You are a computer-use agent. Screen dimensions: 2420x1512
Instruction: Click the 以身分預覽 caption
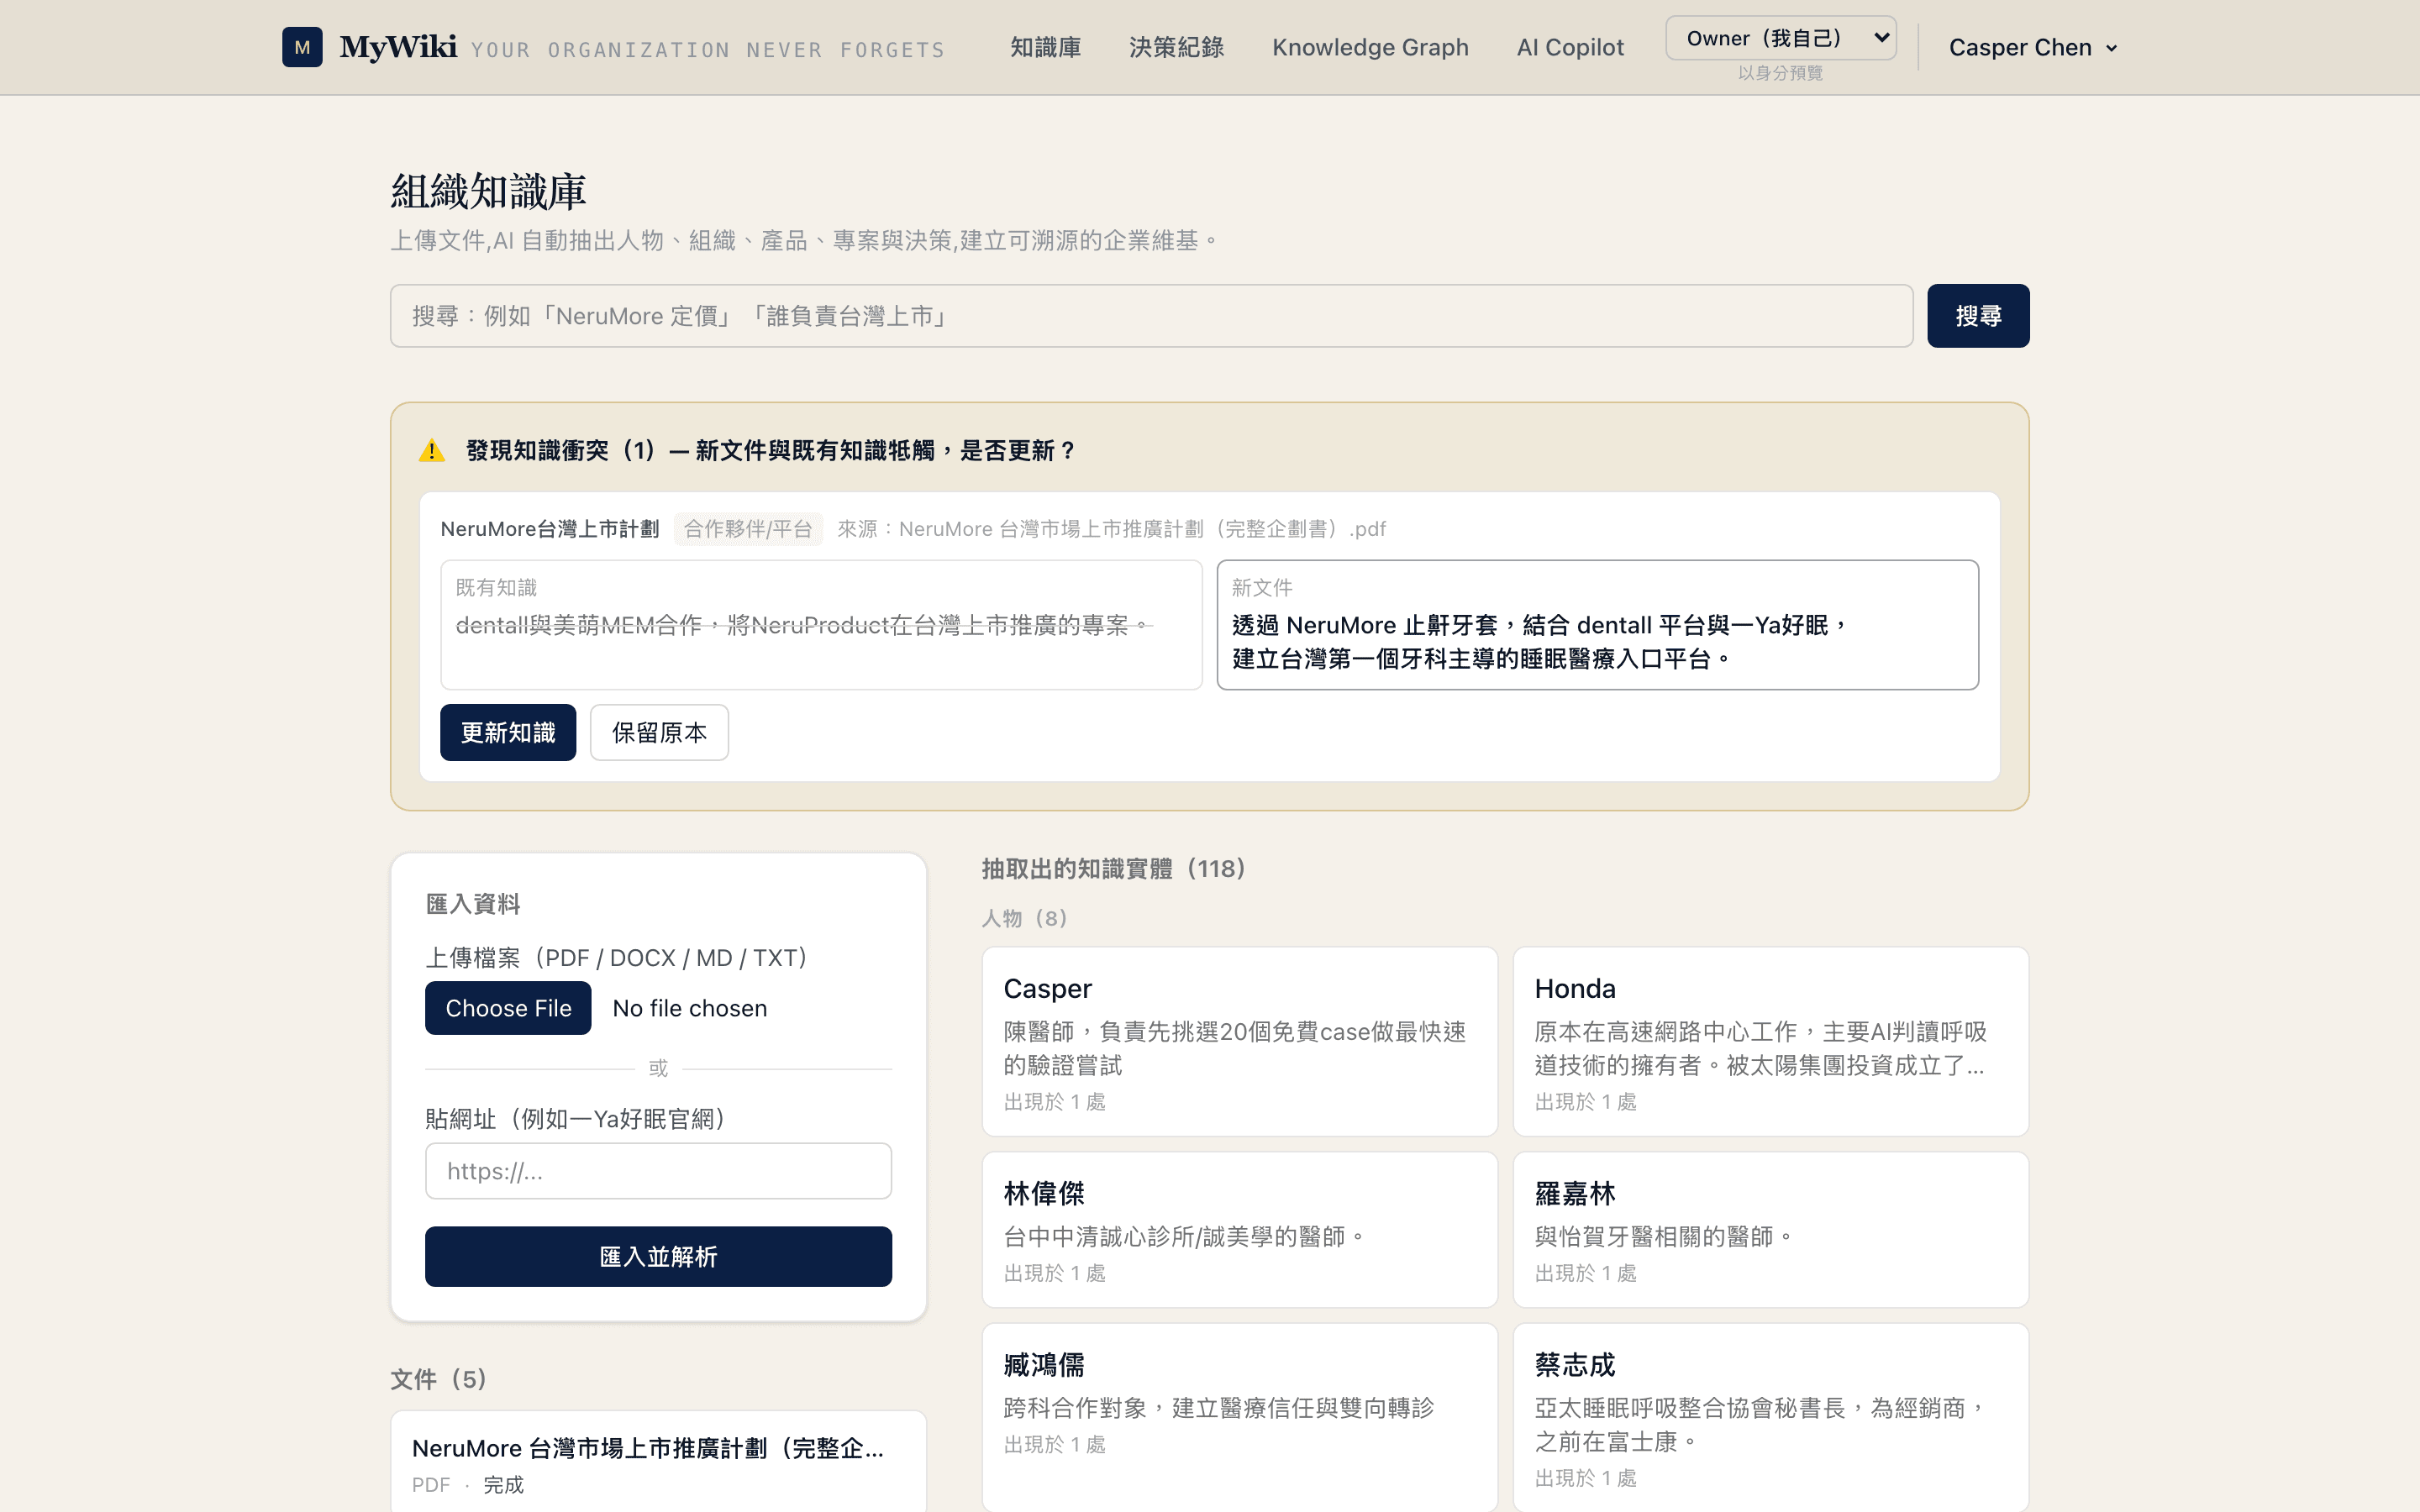tap(1781, 73)
